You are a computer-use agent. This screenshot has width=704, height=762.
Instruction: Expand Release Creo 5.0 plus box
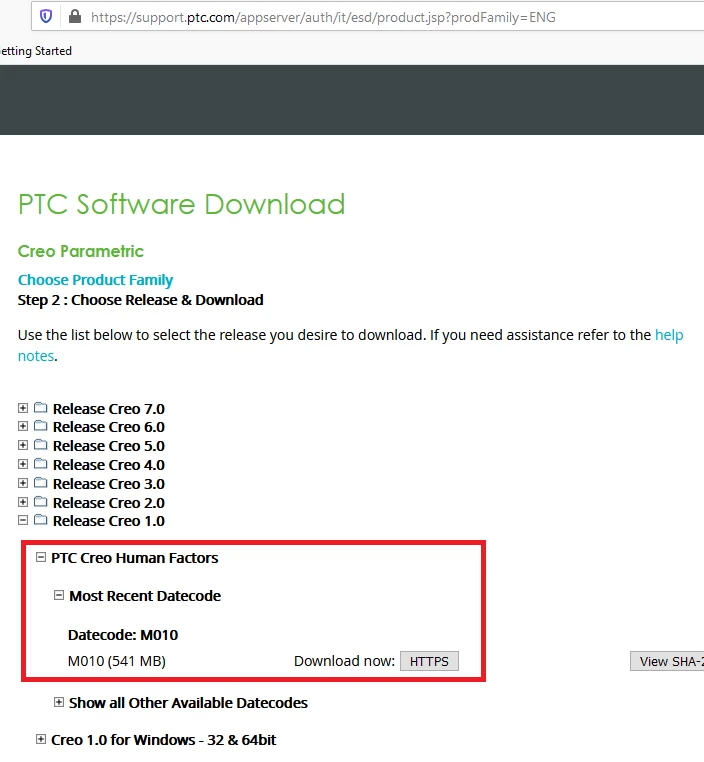coord(23,445)
